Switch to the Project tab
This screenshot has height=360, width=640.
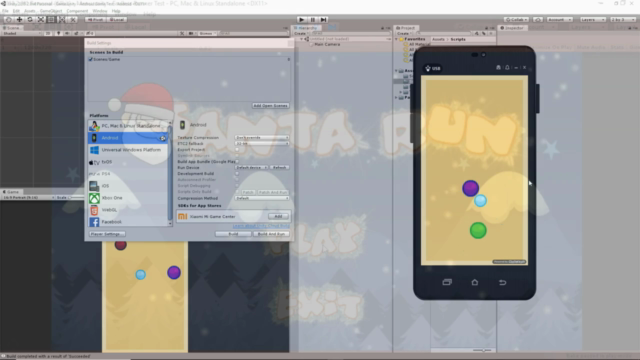[406, 28]
